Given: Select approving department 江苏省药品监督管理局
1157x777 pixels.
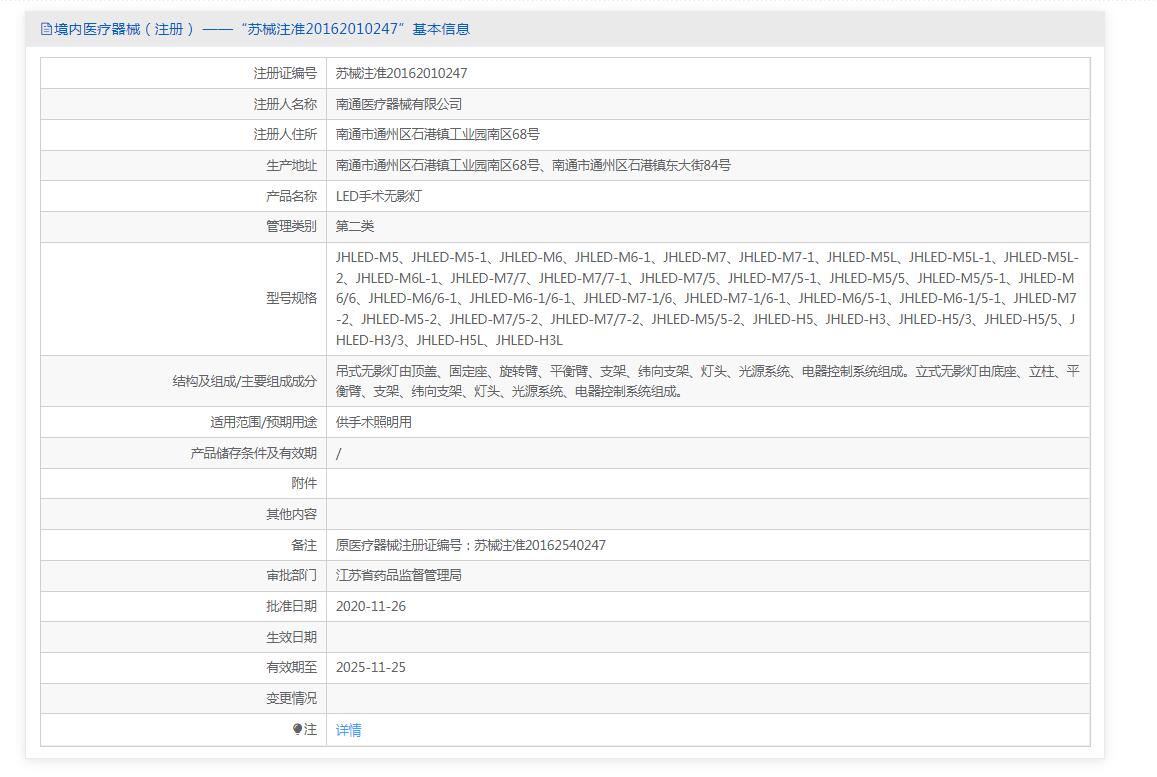Looking at the screenshot, I should click(398, 576).
